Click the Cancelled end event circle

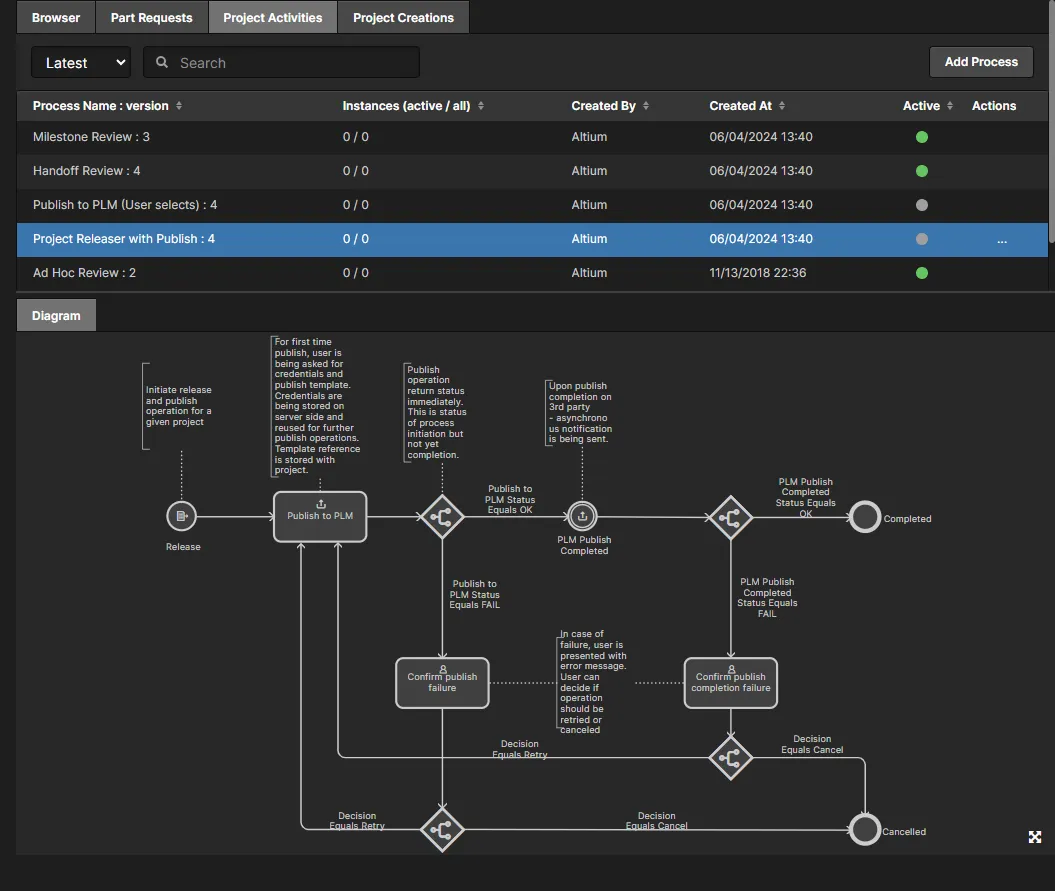pyautogui.click(x=864, y=829)
